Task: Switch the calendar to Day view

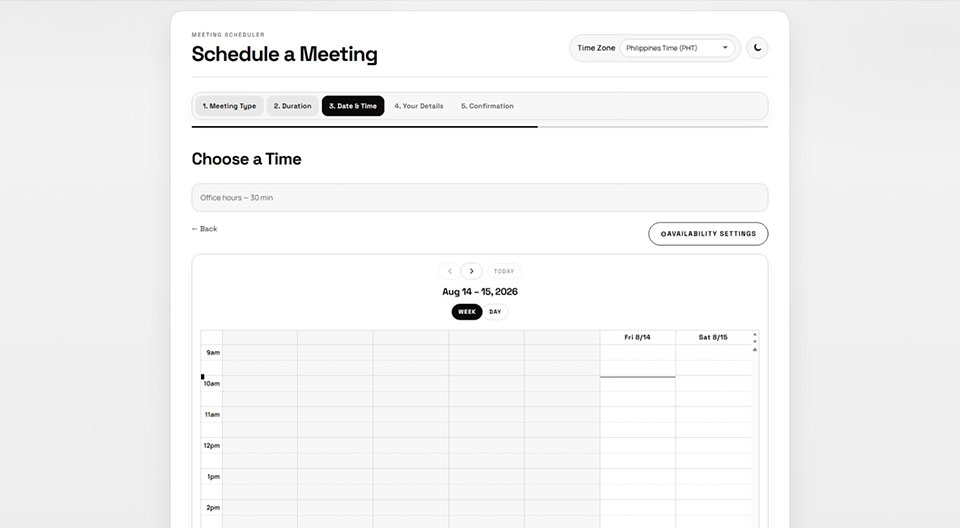Action: click(495, 312)
